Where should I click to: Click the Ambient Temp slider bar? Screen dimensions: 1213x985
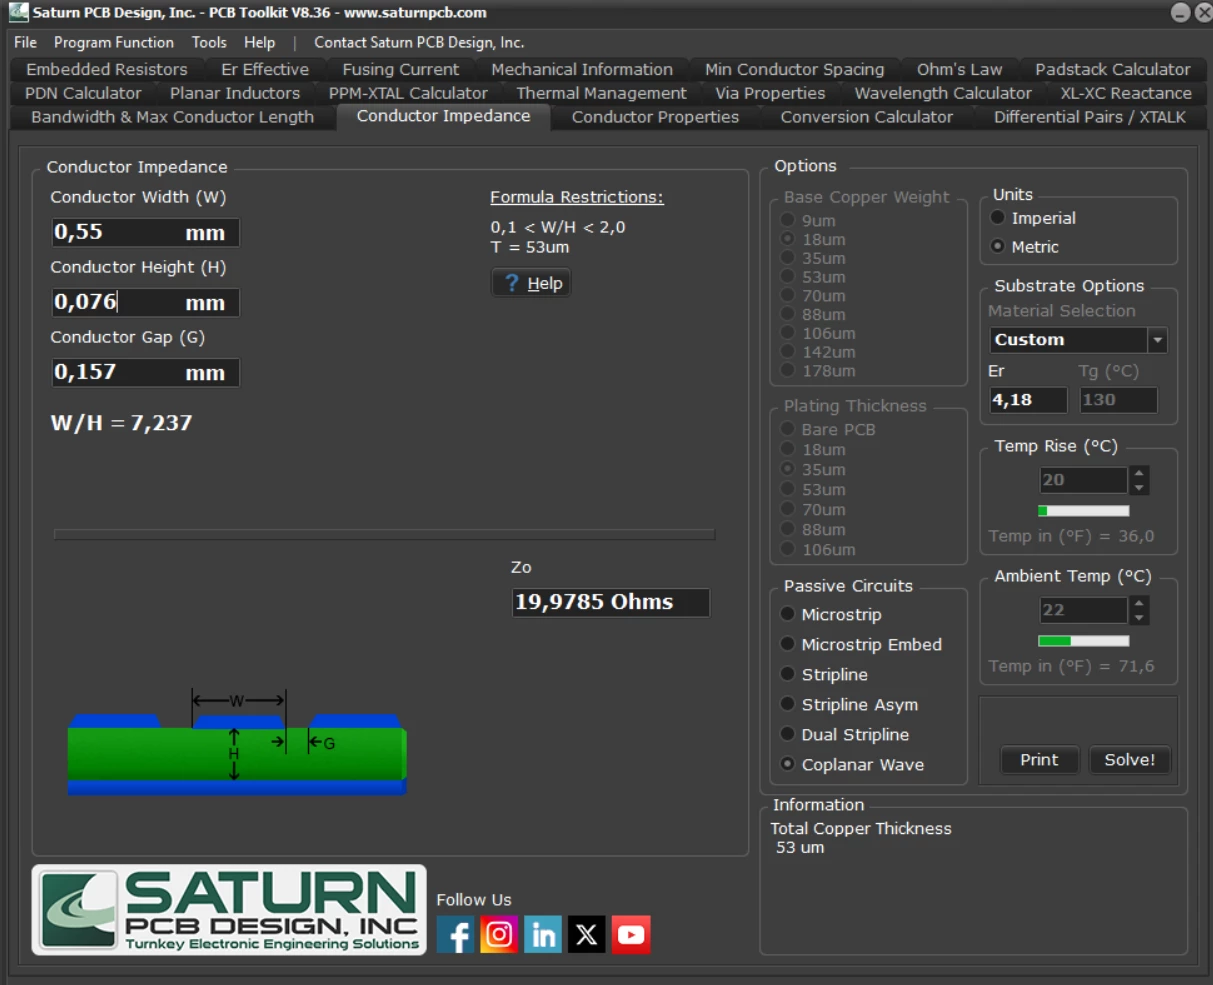[x=1084, y=641]
